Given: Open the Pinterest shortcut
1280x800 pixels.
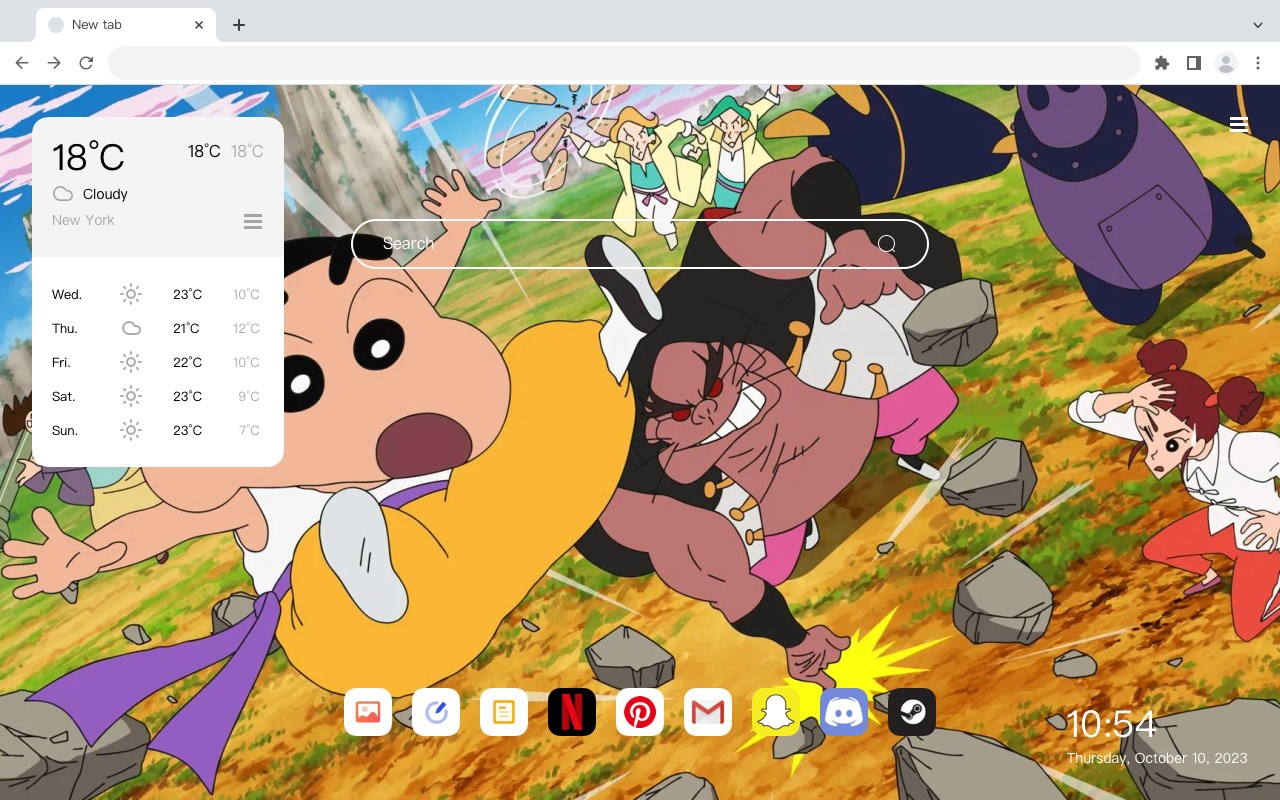Looking at the screenshot, I should point(640,712).
